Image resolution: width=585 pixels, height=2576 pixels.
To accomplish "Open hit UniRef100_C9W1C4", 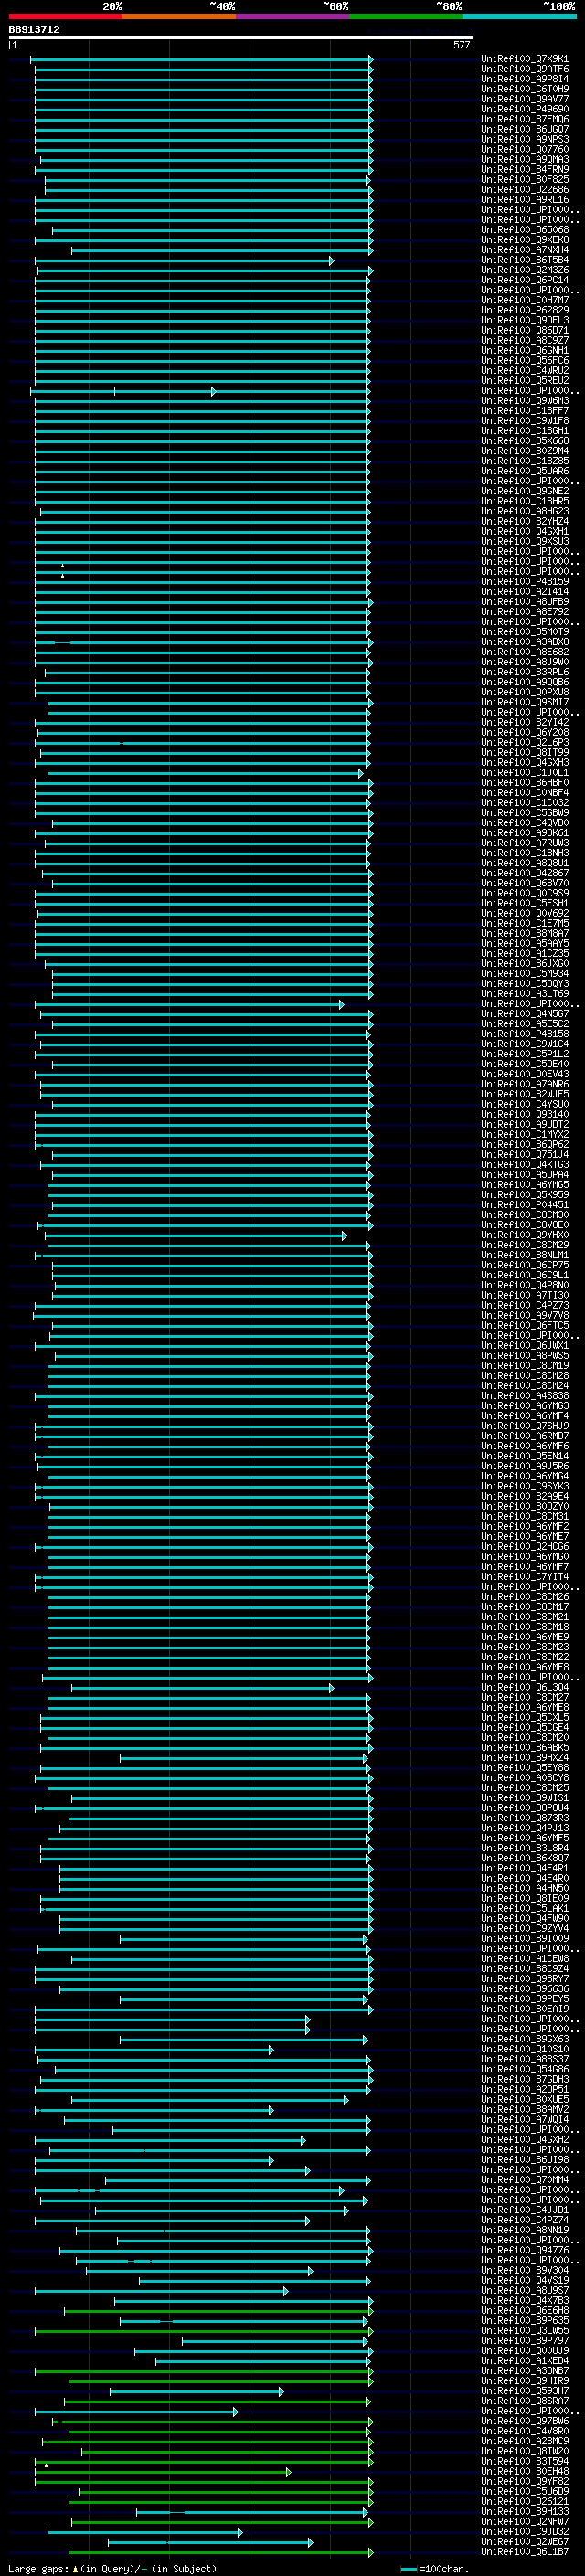I will (525, 1044).
